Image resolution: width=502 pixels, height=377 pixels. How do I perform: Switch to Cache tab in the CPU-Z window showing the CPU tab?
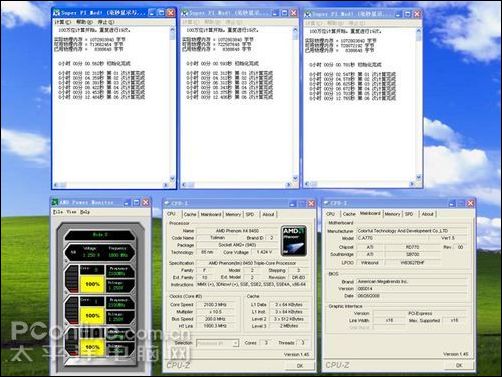190,214
